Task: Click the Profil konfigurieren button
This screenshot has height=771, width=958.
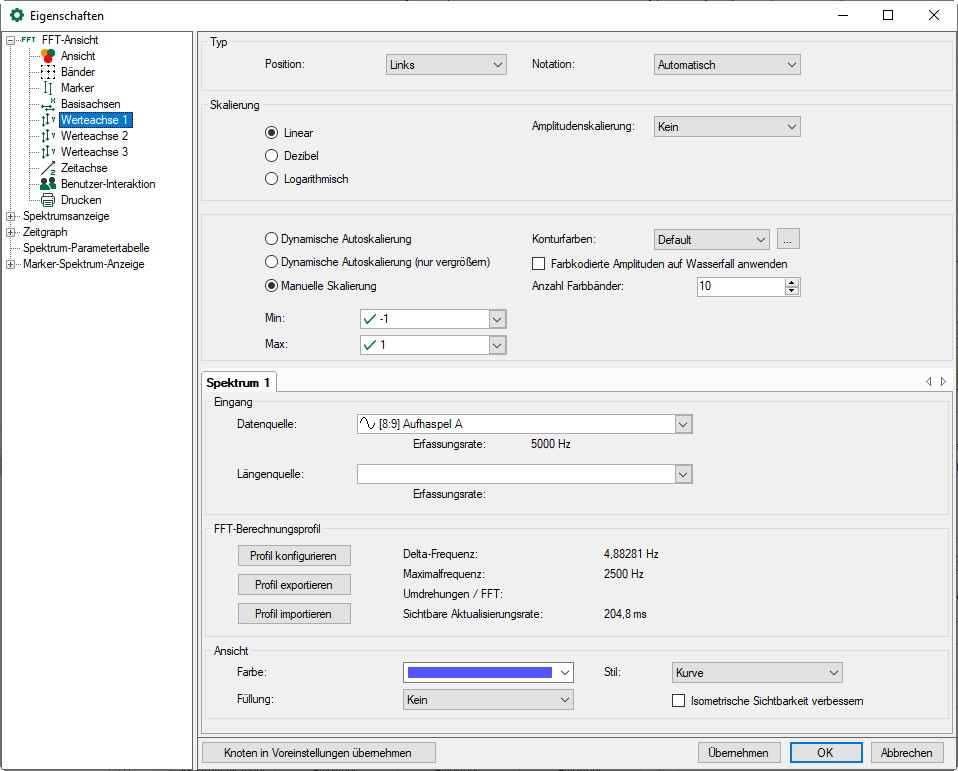Action: pos(294,555)
